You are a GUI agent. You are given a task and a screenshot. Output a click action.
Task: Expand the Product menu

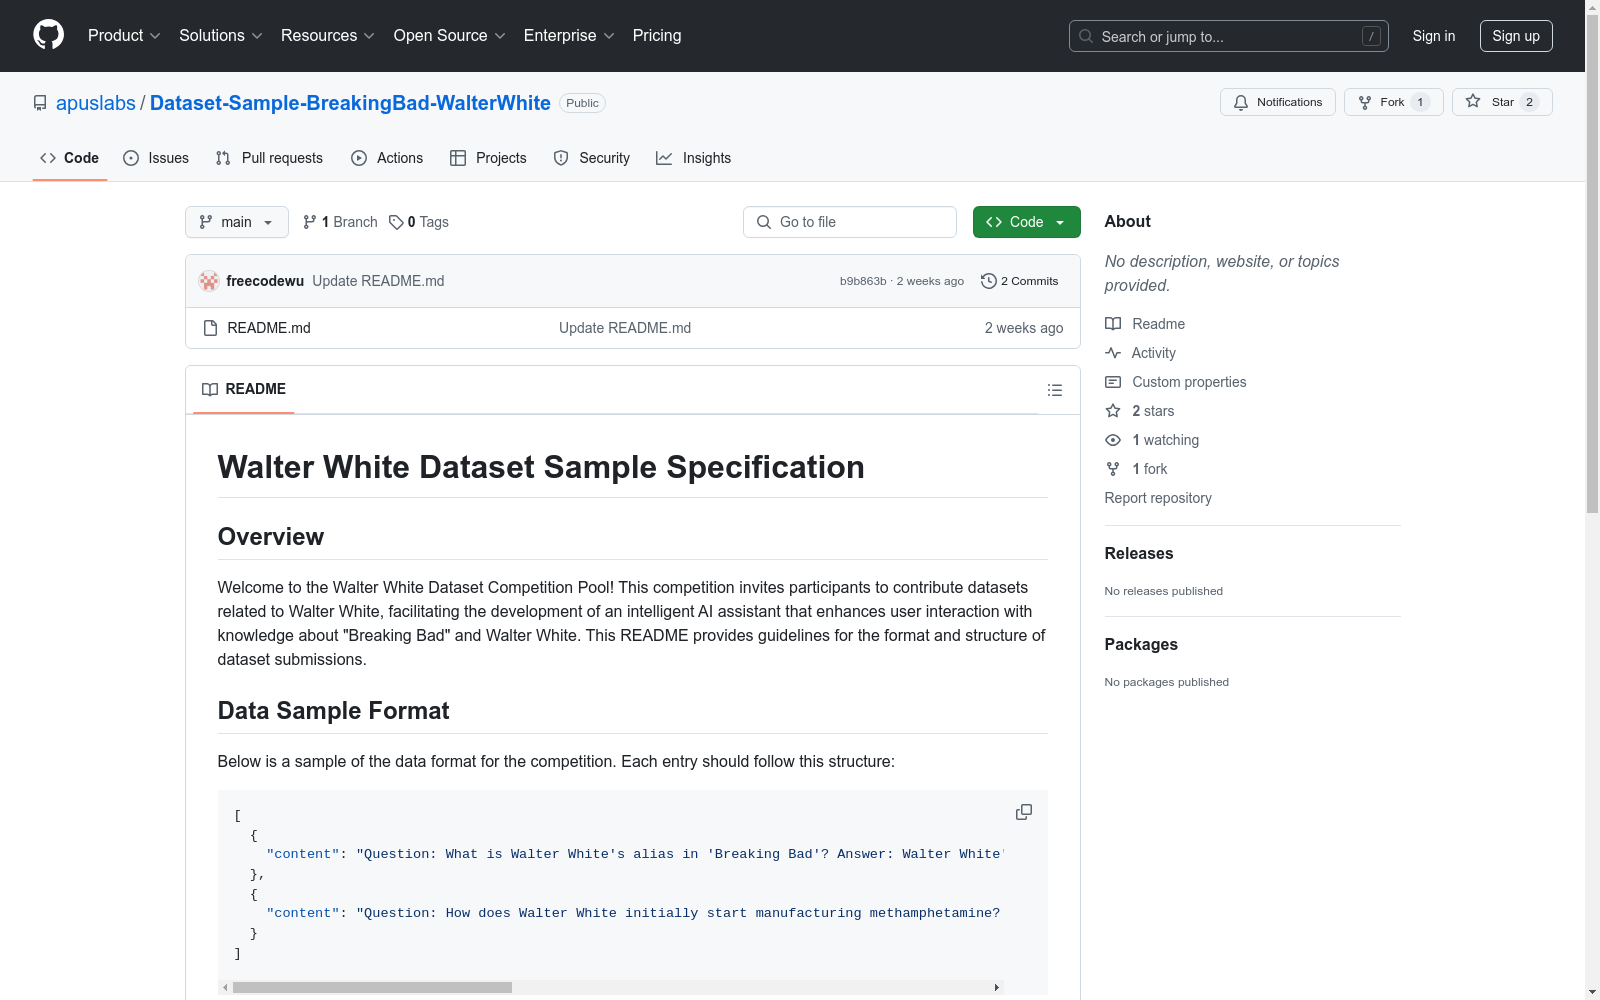tap(124, 35)
